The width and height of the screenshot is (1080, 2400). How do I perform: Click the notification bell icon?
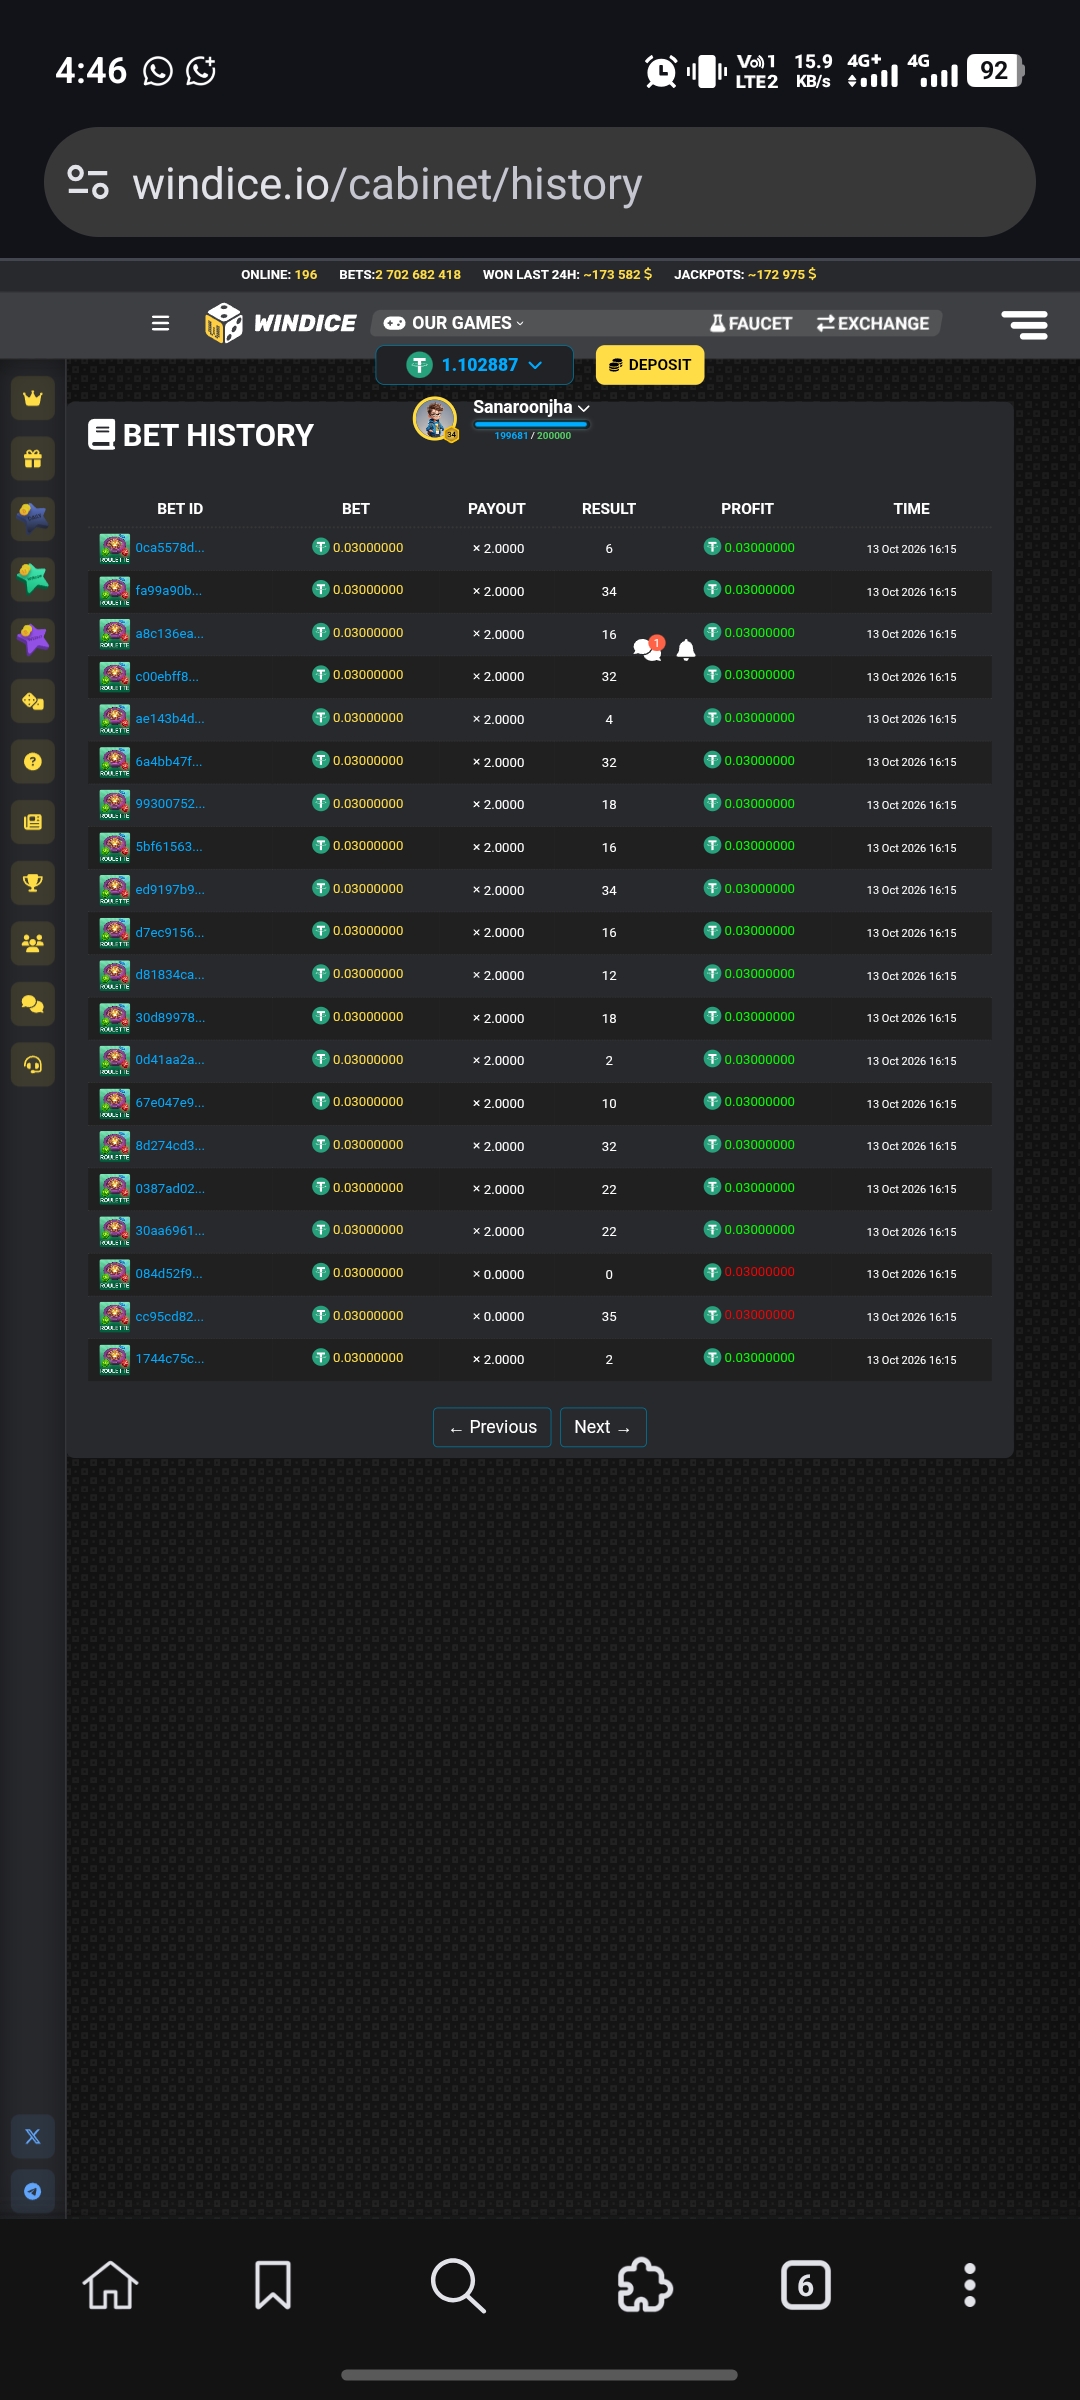686,650
